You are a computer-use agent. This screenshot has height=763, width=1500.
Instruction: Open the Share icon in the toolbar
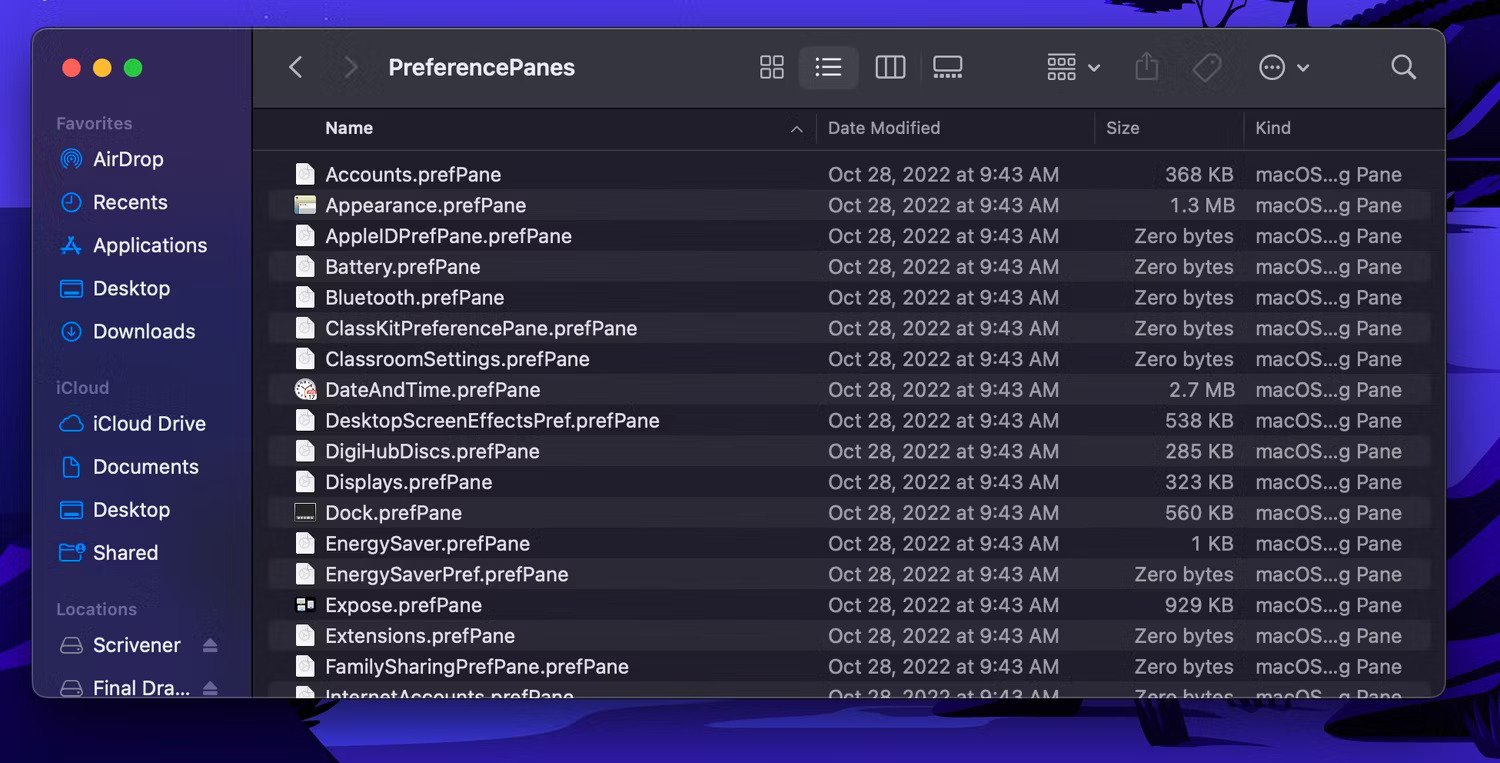[x=1146, y=67]
